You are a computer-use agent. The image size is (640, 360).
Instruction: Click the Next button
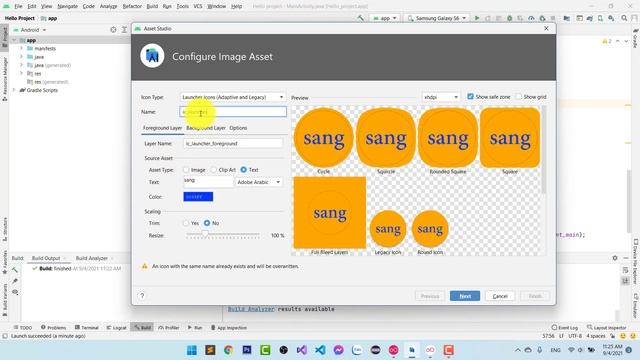tap(465, 296)
